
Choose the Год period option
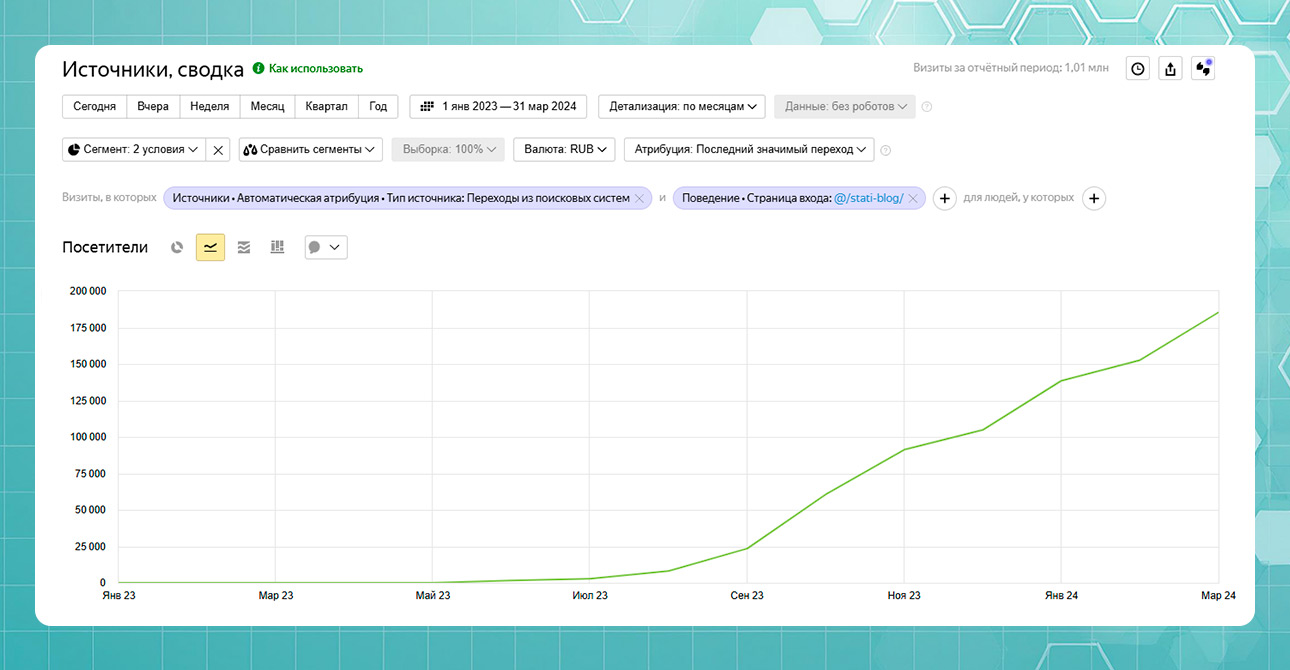click(x=378, y=106)
